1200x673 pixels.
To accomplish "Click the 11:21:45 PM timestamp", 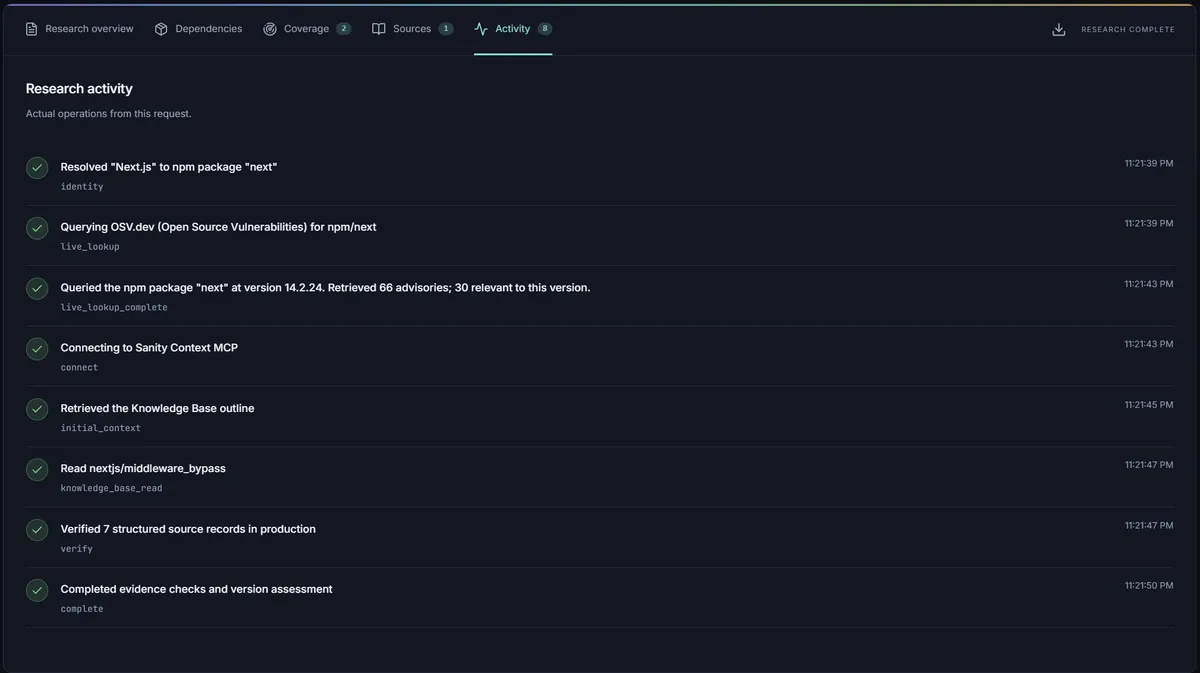I will pyautogui.click(x=1149, y=404).
